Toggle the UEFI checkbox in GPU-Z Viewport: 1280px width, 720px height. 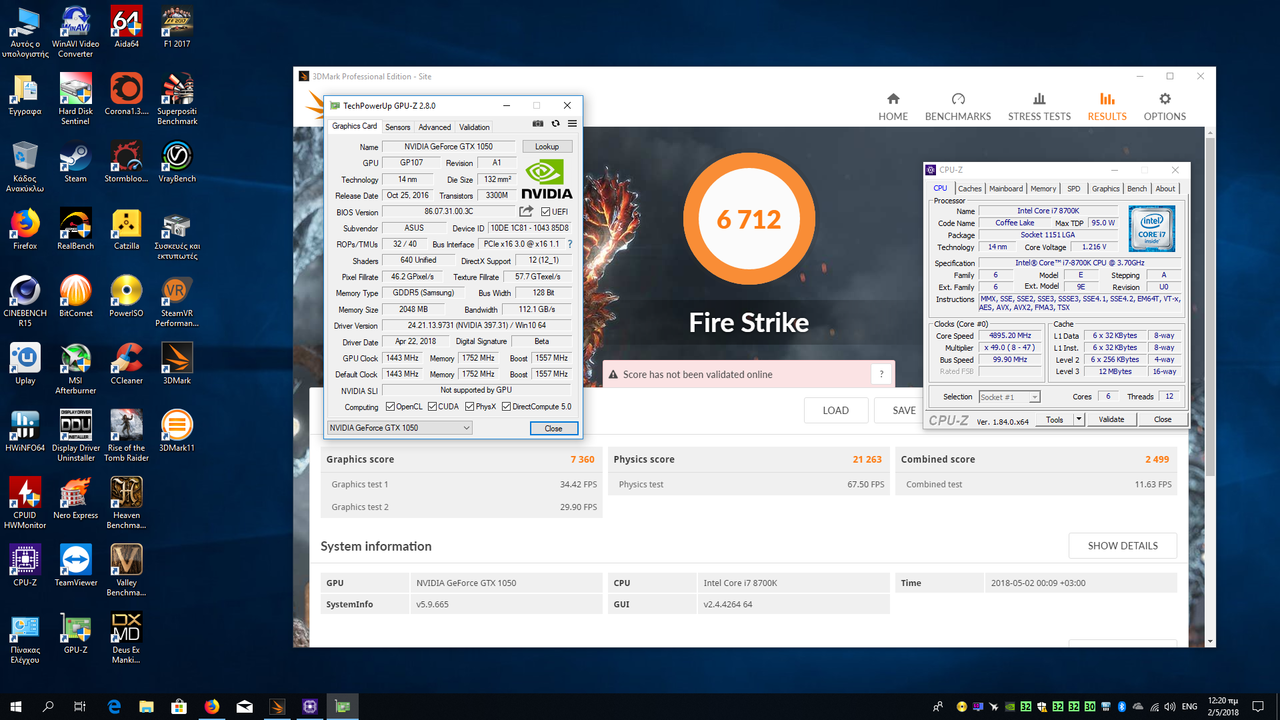(x=545, y=212)
